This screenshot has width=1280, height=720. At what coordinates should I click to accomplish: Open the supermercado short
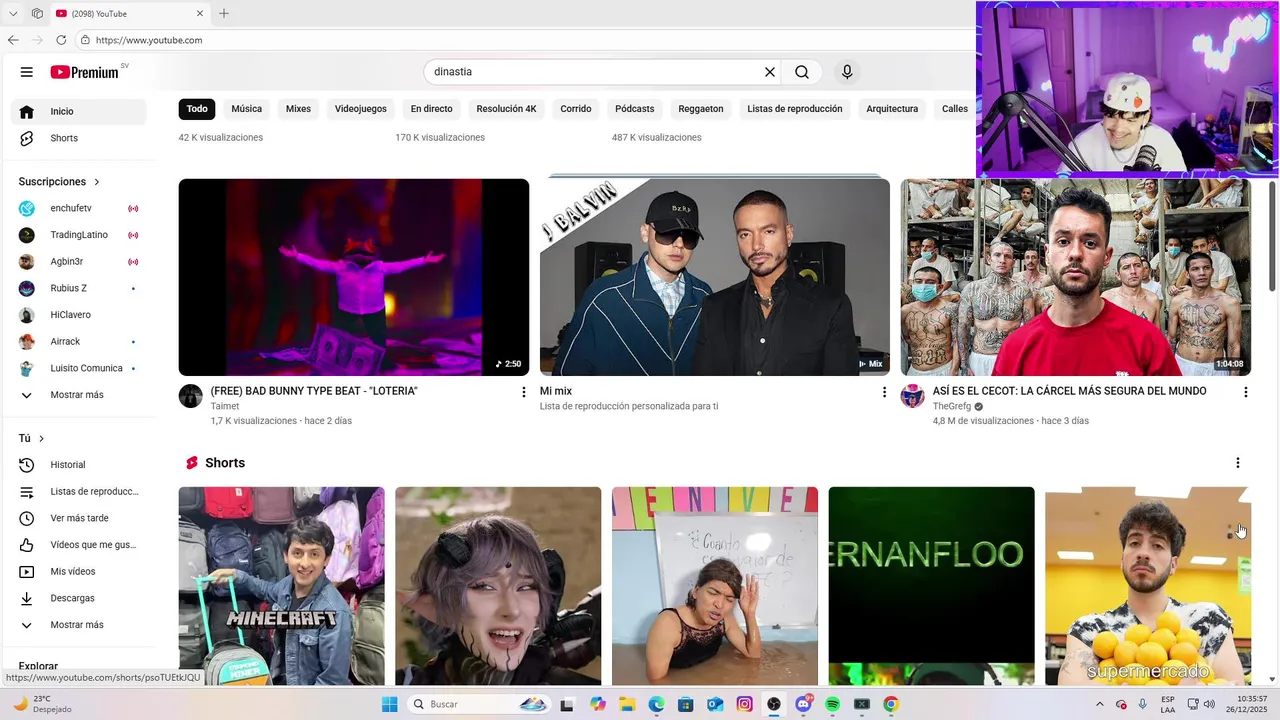[1148, 586]
